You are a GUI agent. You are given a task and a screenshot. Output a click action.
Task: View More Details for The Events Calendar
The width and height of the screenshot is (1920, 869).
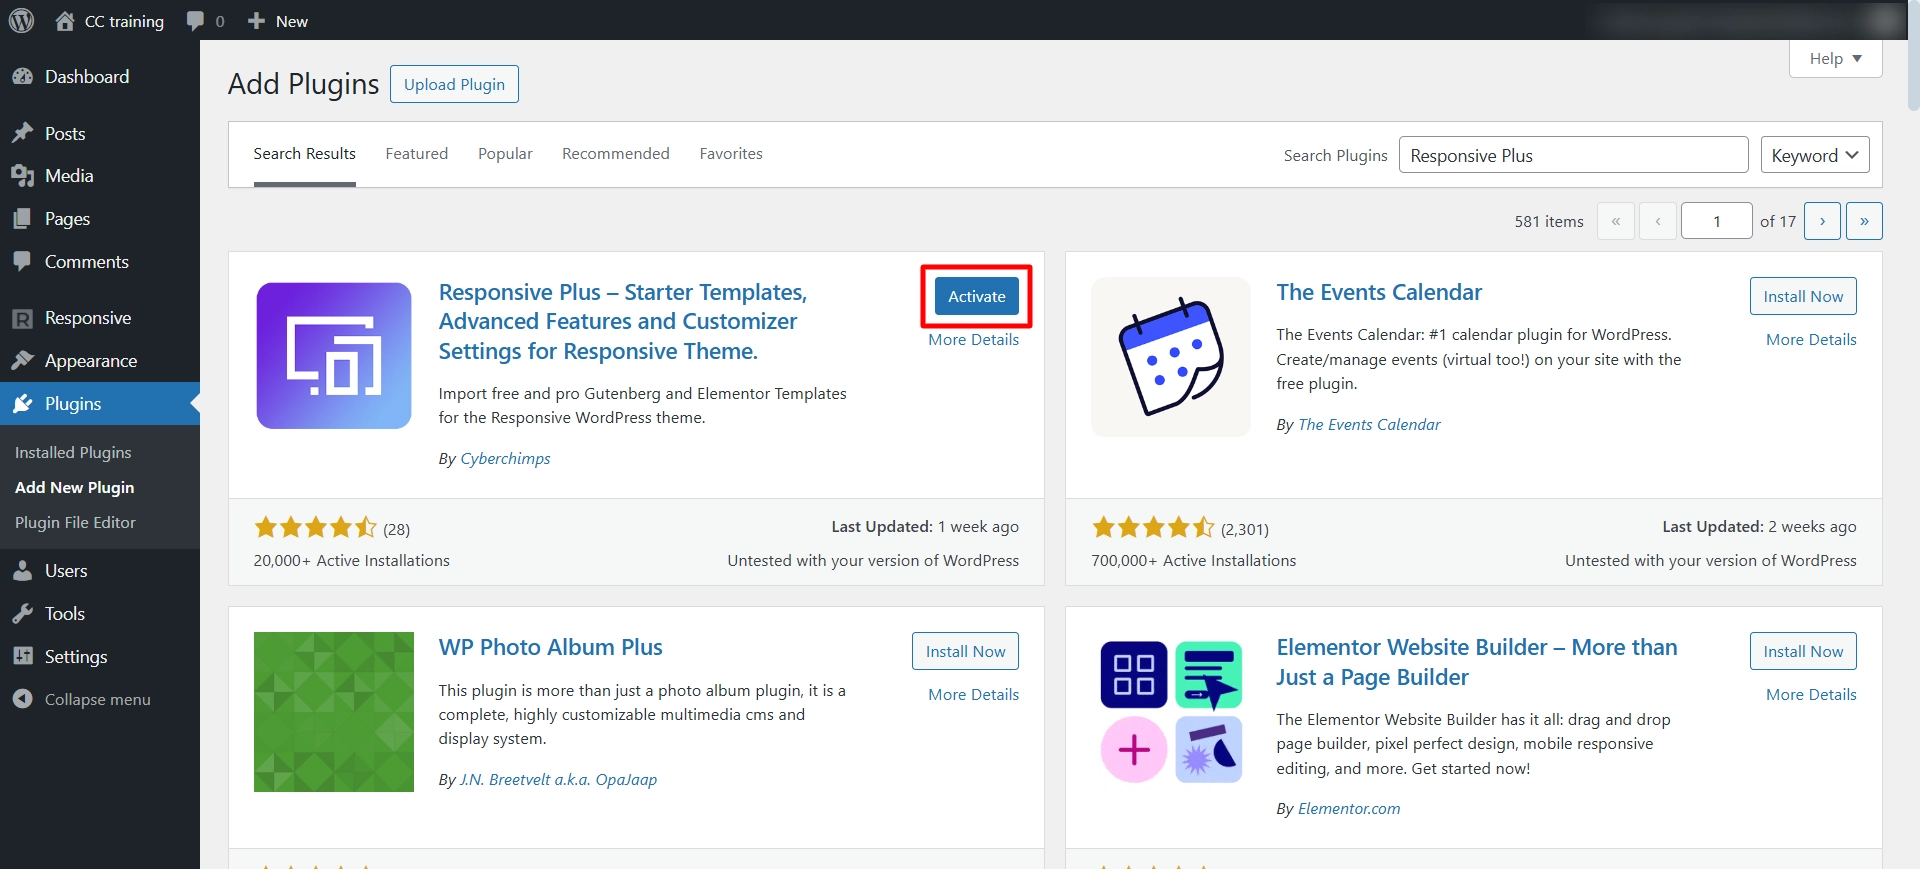pyautogui.click(x=1811, y=340)
